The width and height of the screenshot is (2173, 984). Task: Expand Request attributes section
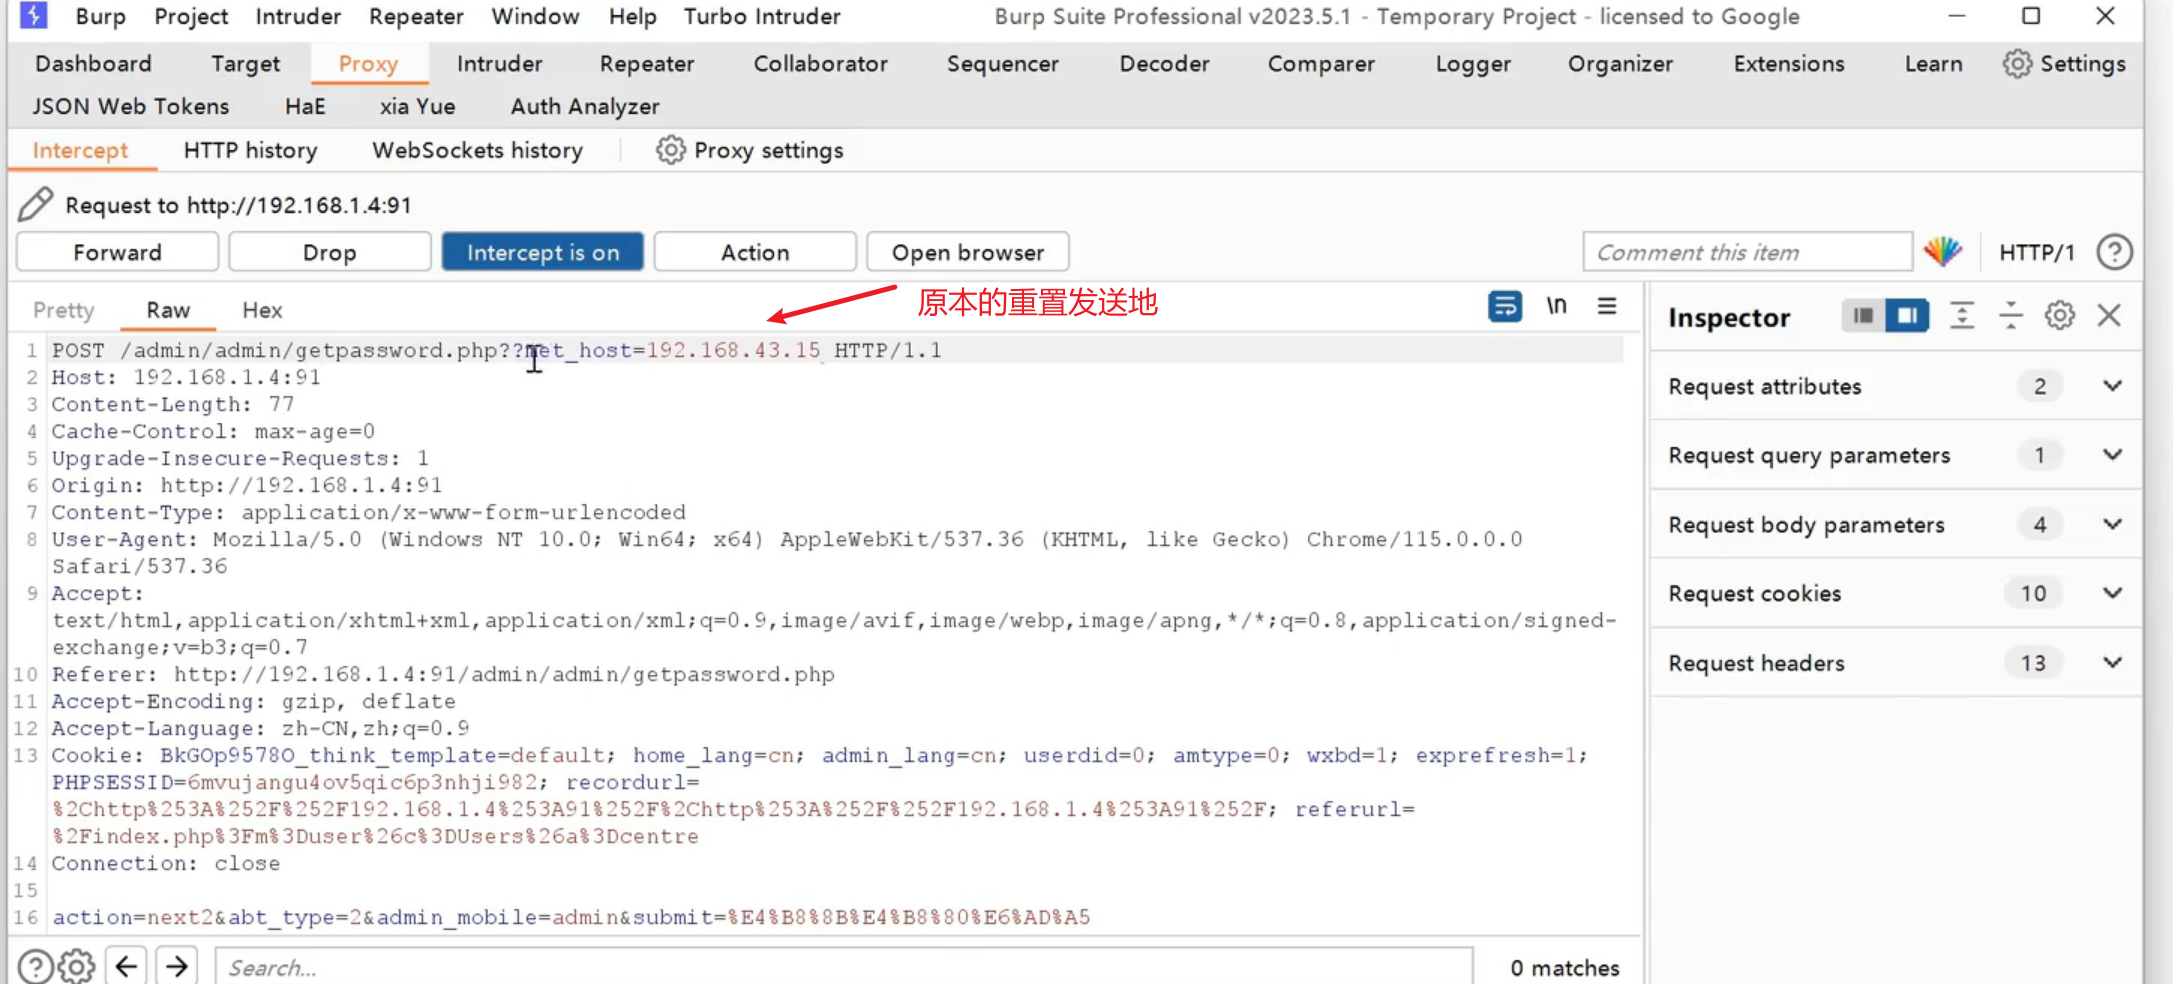tap(2112, 386)
